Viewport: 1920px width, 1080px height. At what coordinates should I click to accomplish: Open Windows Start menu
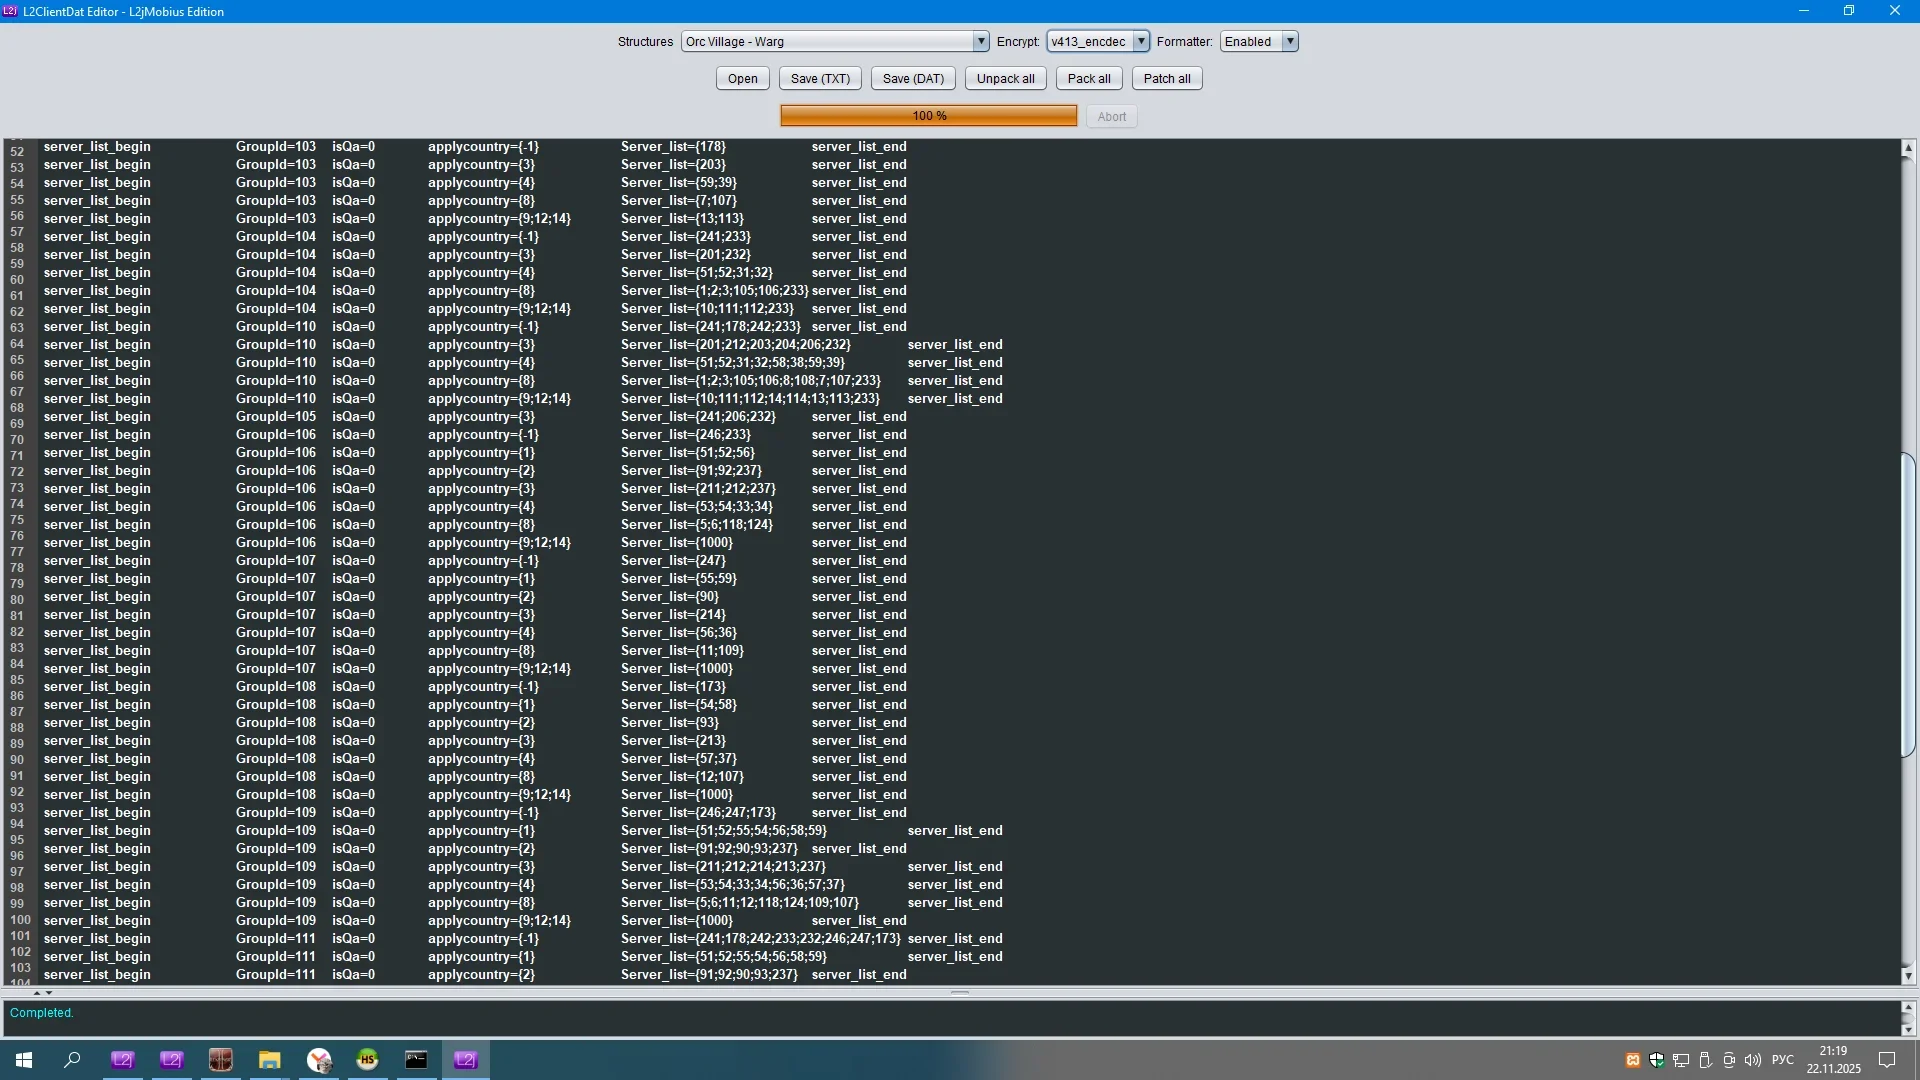coord(24,1060)
